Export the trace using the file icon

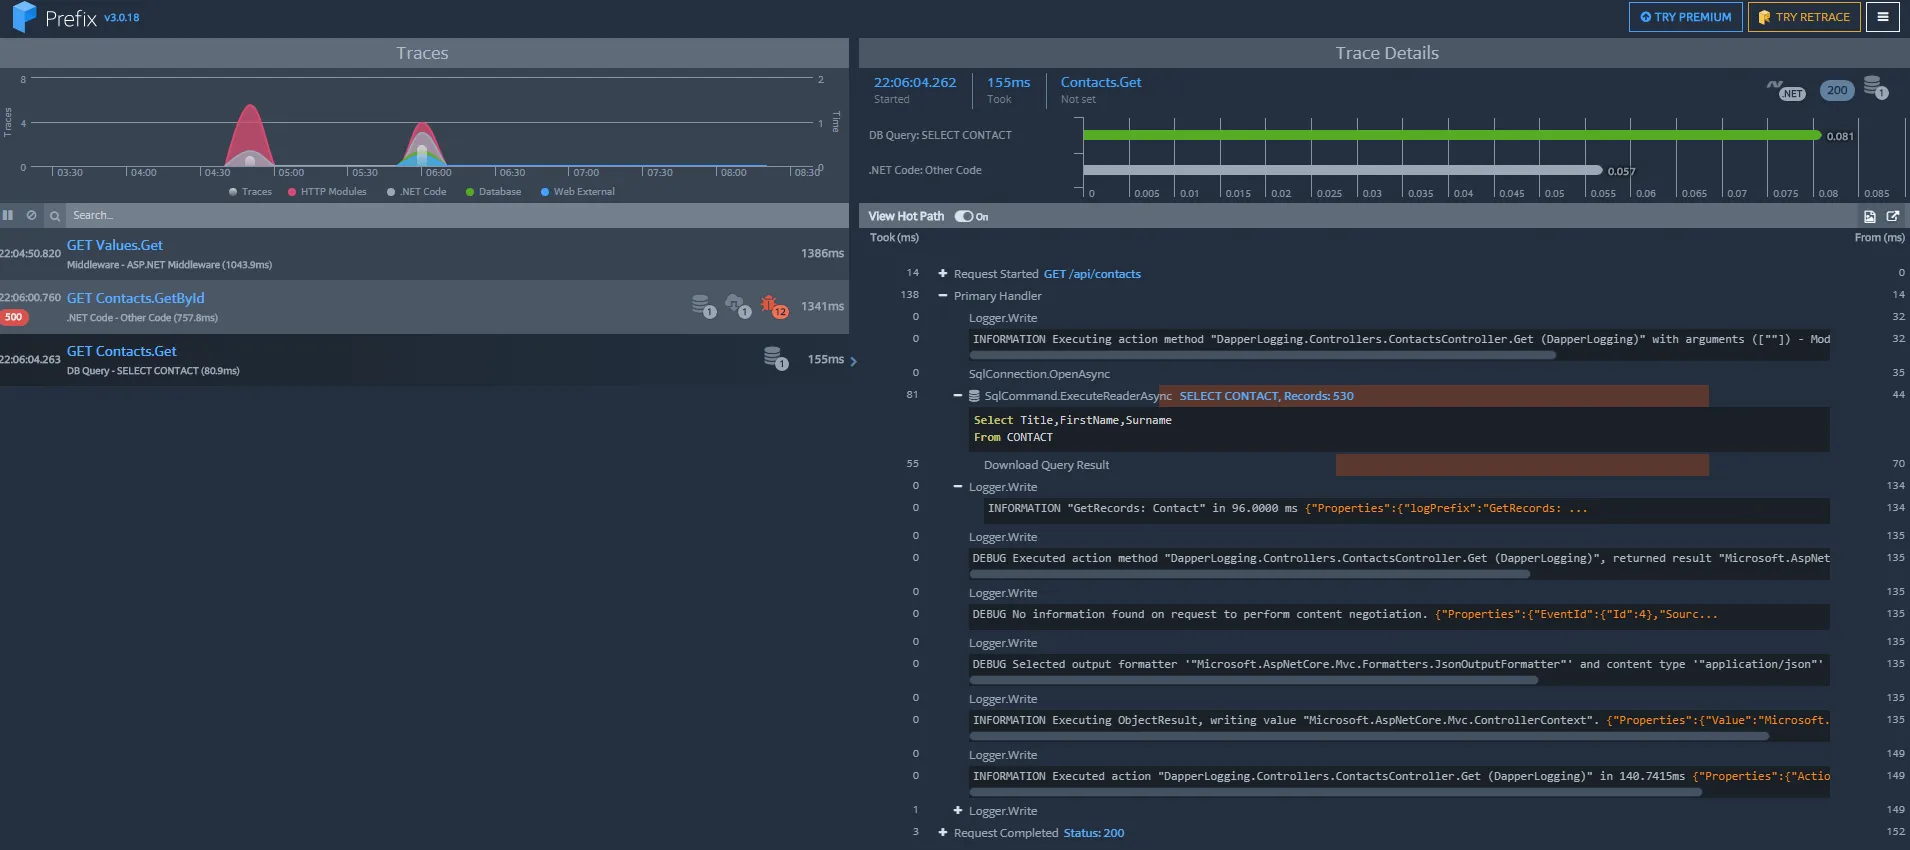tap(1869, 216)
